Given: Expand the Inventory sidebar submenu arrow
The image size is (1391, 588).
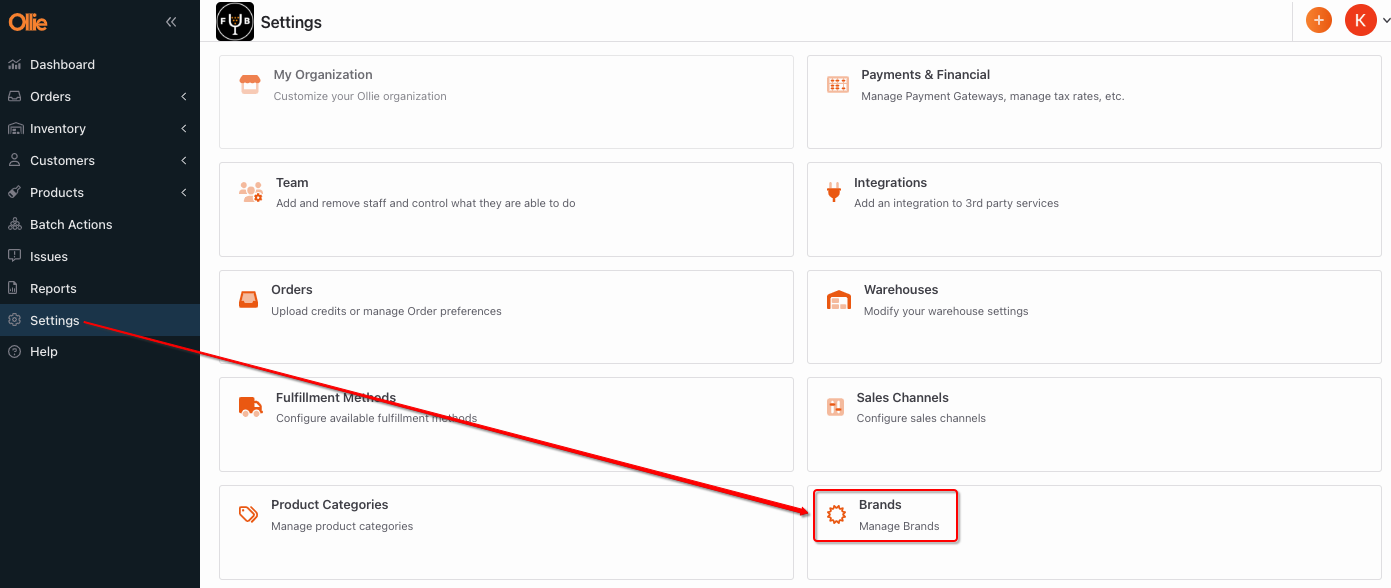Looking at the screenshot, I should (184, 129).
